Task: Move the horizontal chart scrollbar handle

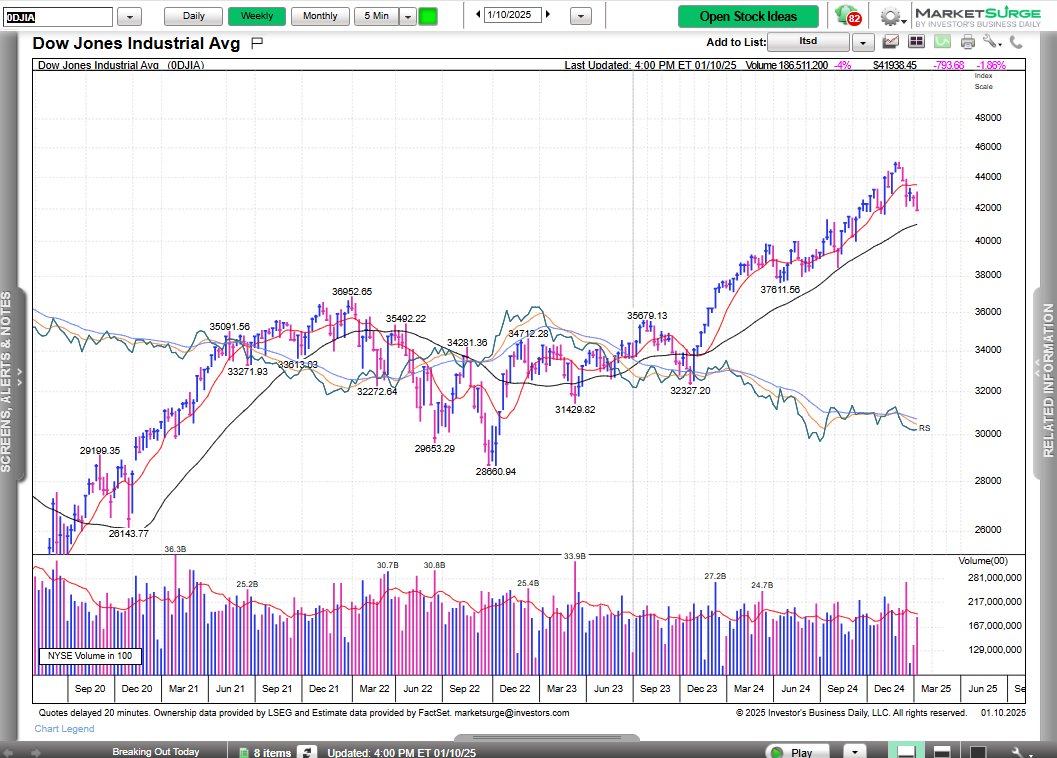Action: (x=547, y=737)
